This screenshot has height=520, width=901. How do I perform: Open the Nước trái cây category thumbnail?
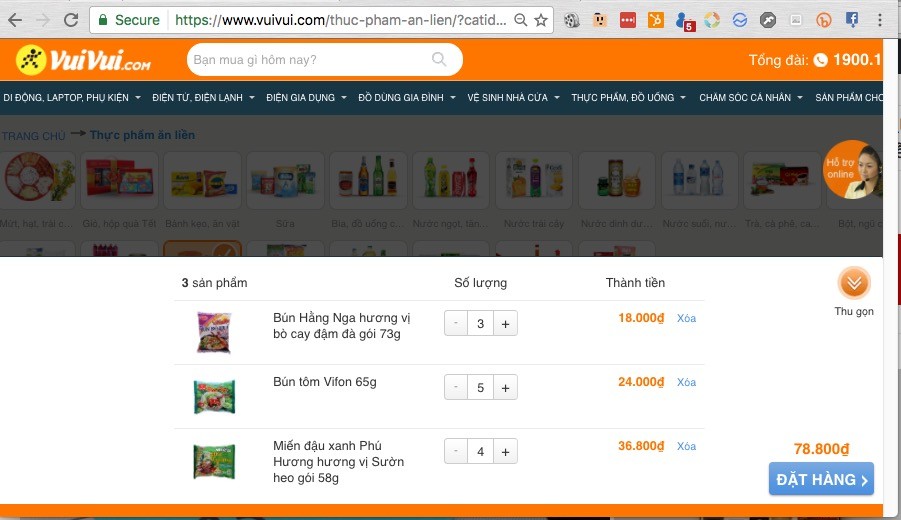click(x=534, y=180)
